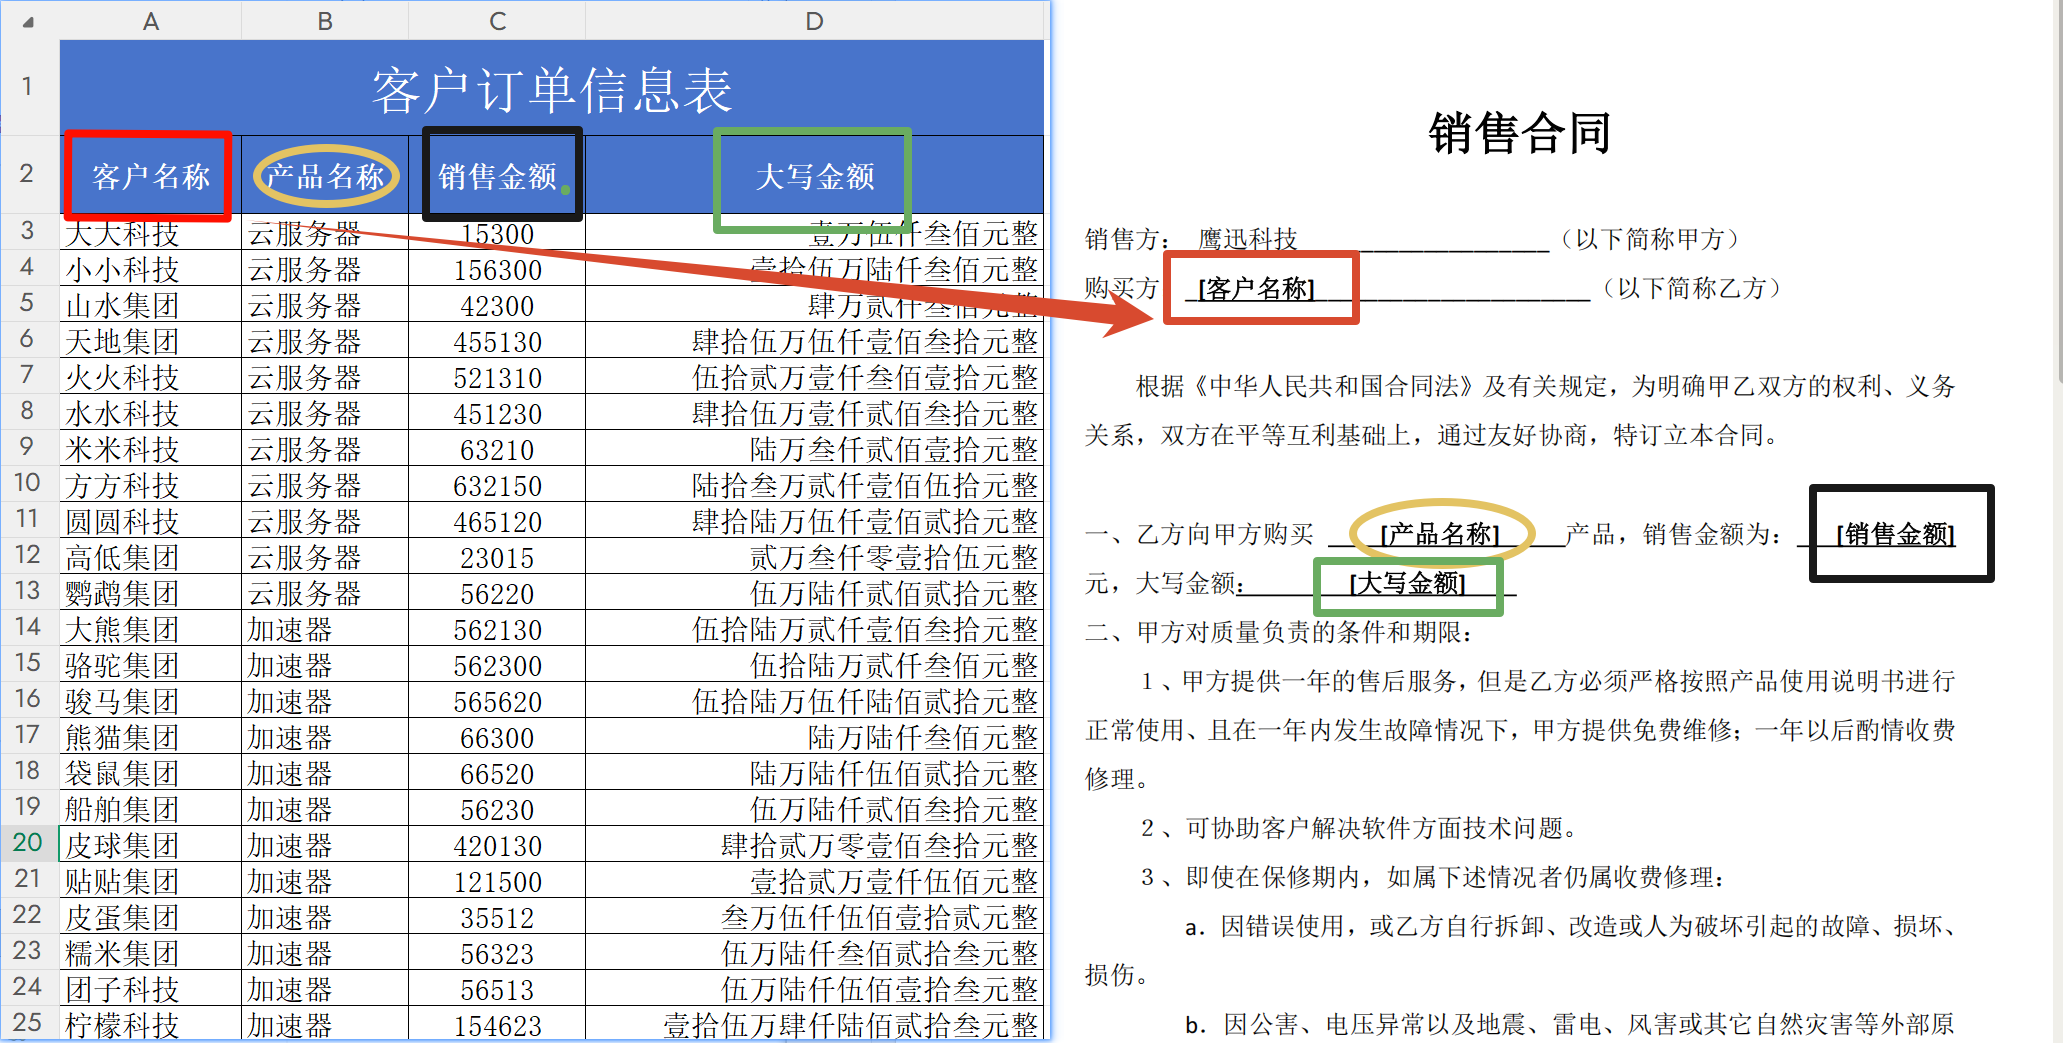
Task: Select column header A
Action: coord(150,20)
